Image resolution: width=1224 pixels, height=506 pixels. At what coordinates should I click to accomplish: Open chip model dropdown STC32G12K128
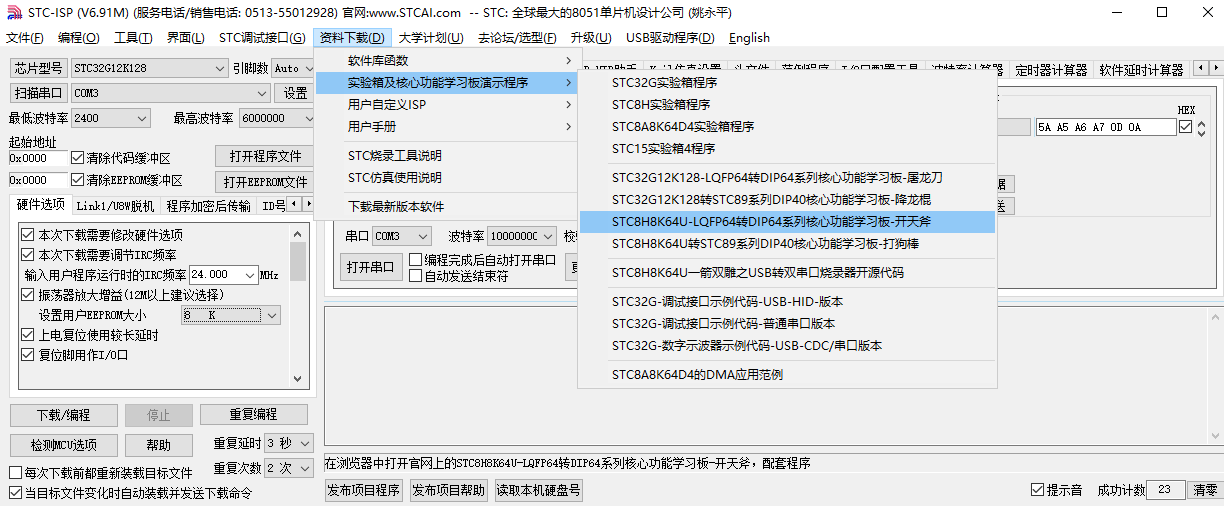pos(148,68)
